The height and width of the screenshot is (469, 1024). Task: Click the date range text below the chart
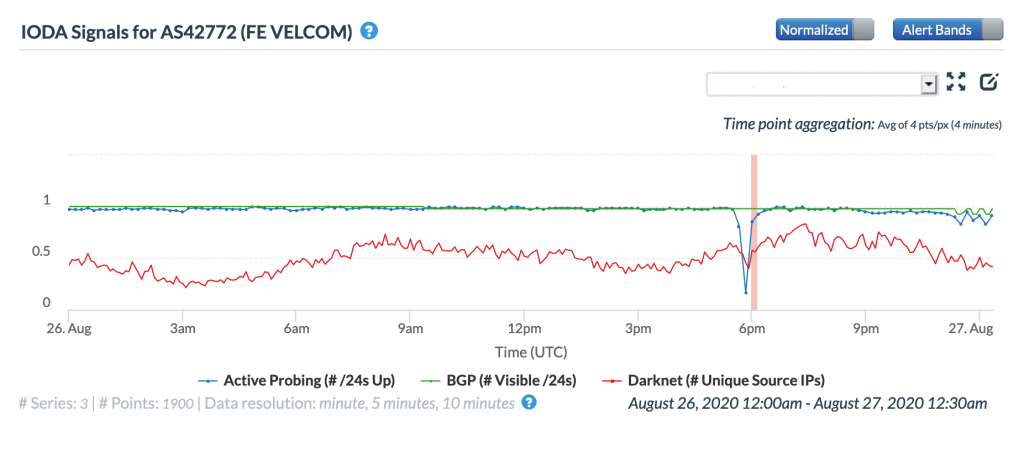tap(807, 404)
